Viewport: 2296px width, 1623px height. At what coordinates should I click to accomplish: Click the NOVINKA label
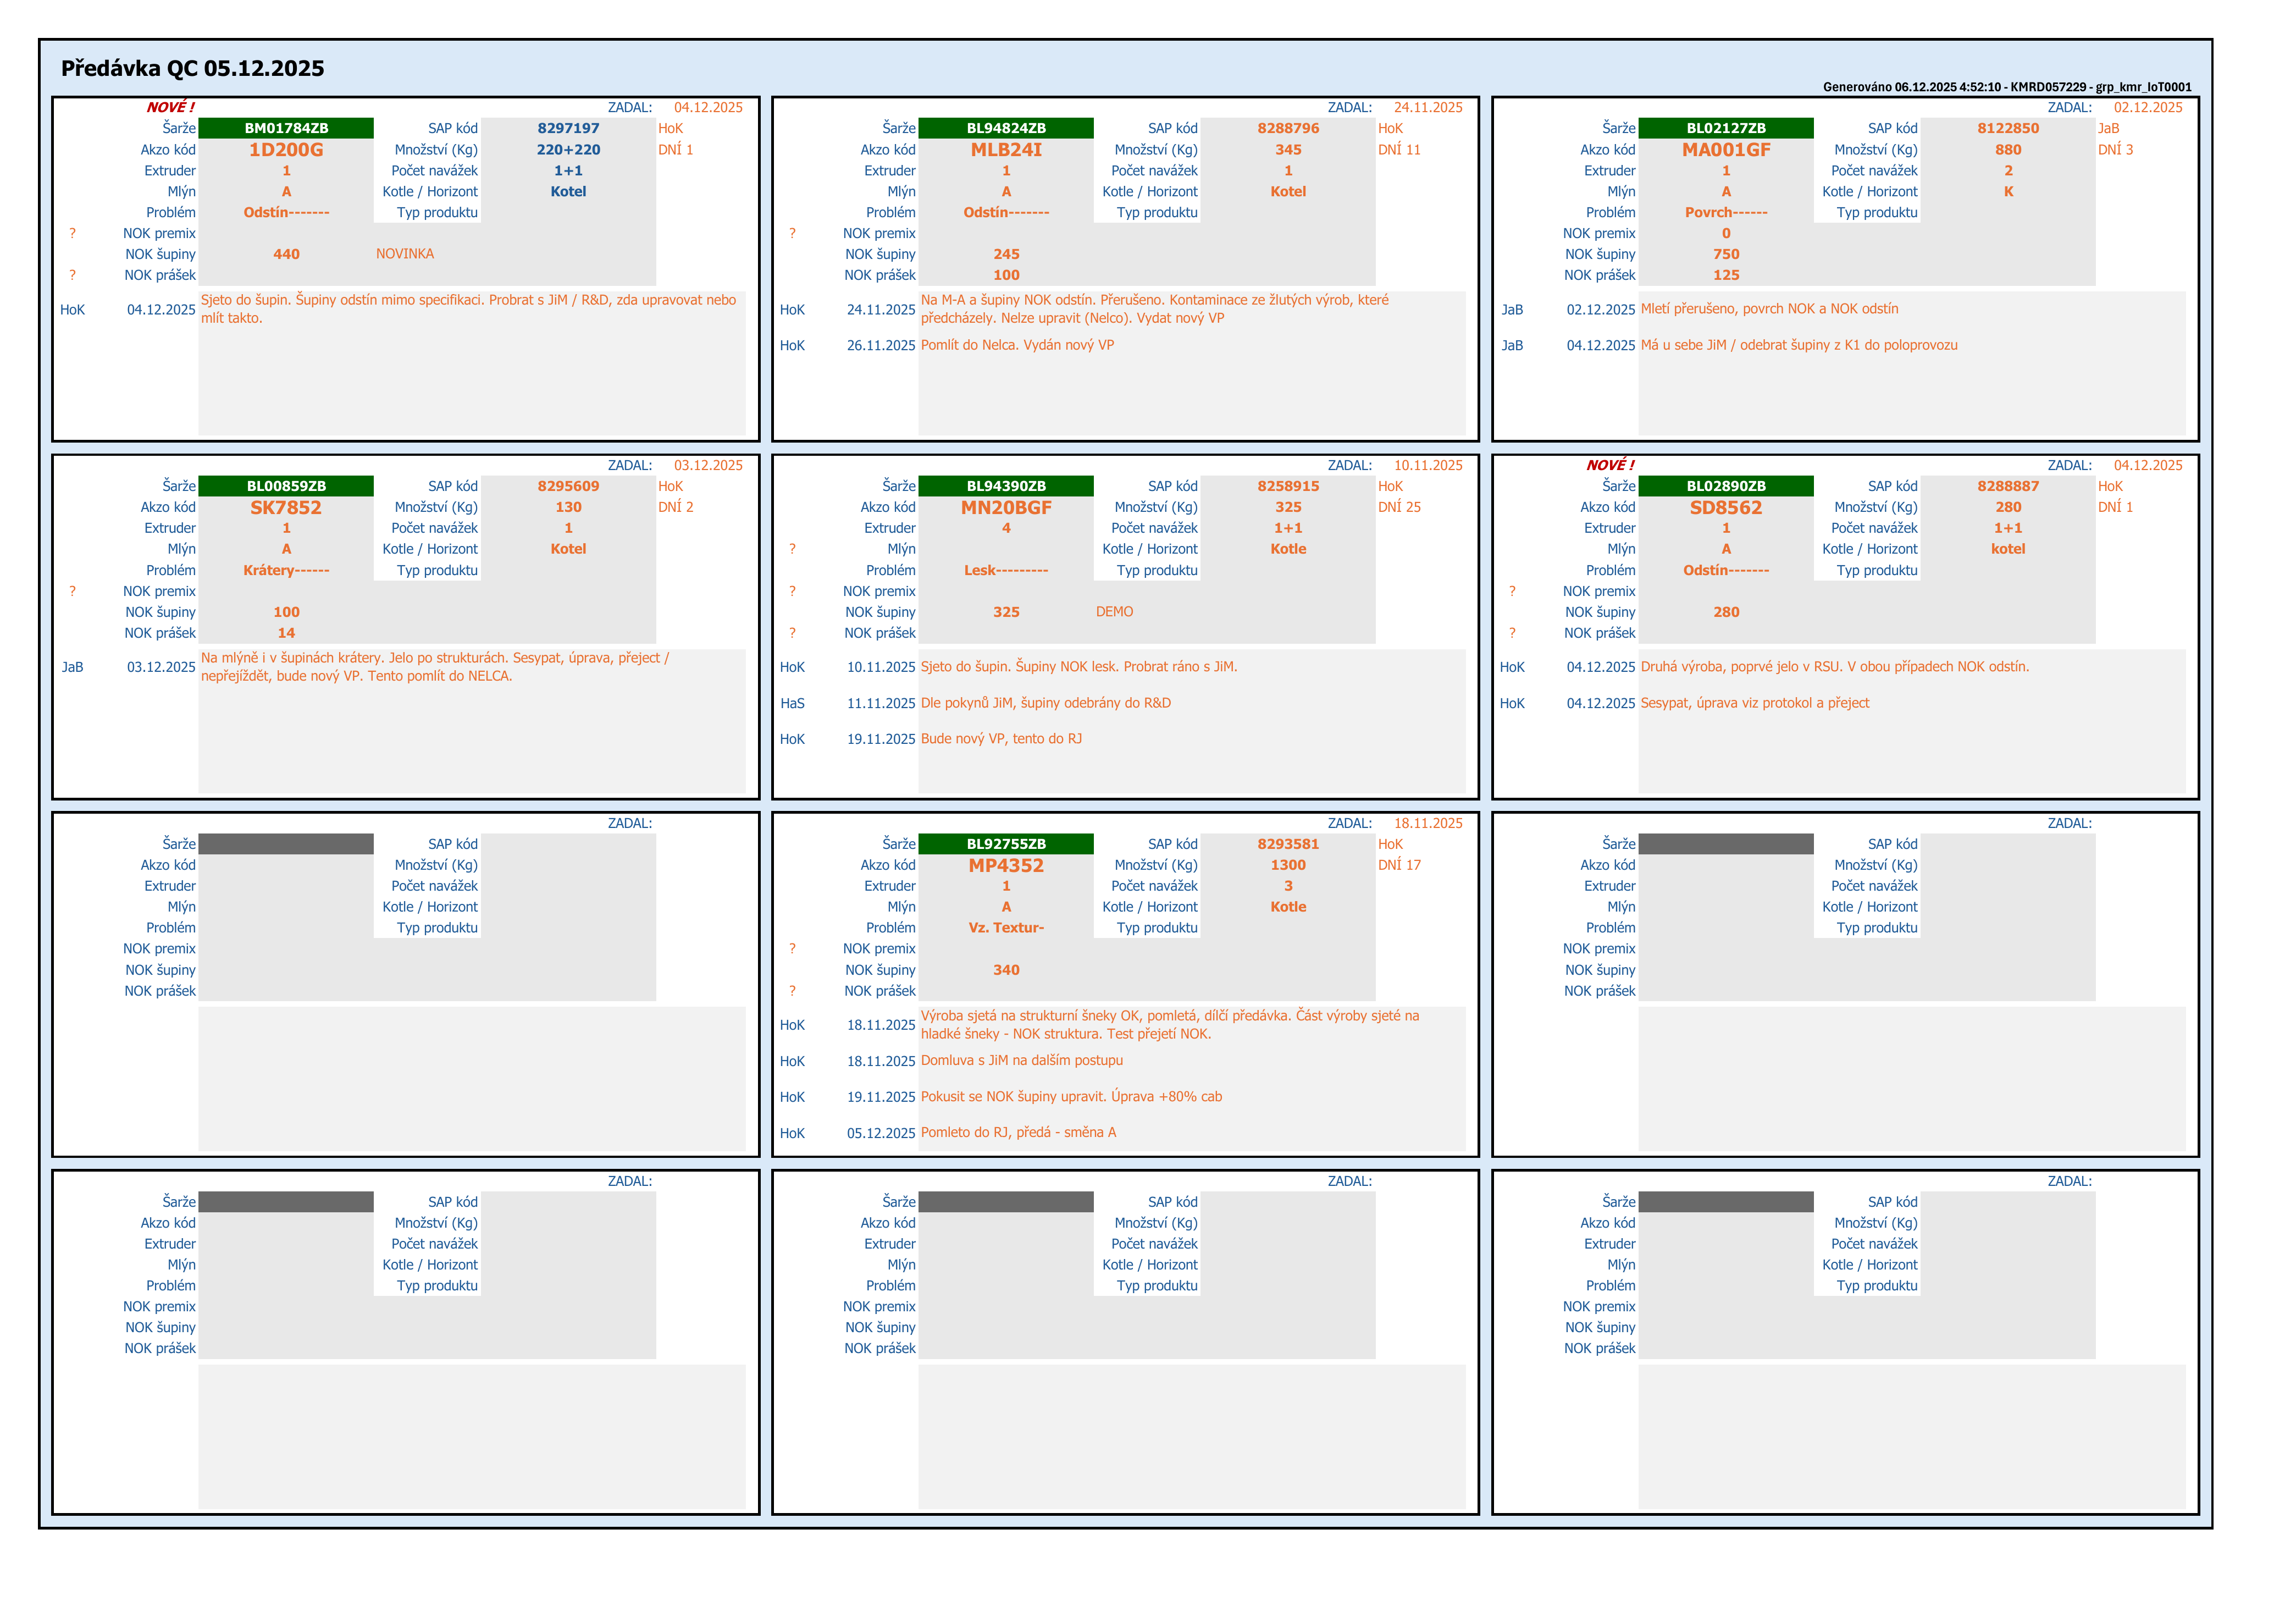pyautogui.click(x=405, y=254)
